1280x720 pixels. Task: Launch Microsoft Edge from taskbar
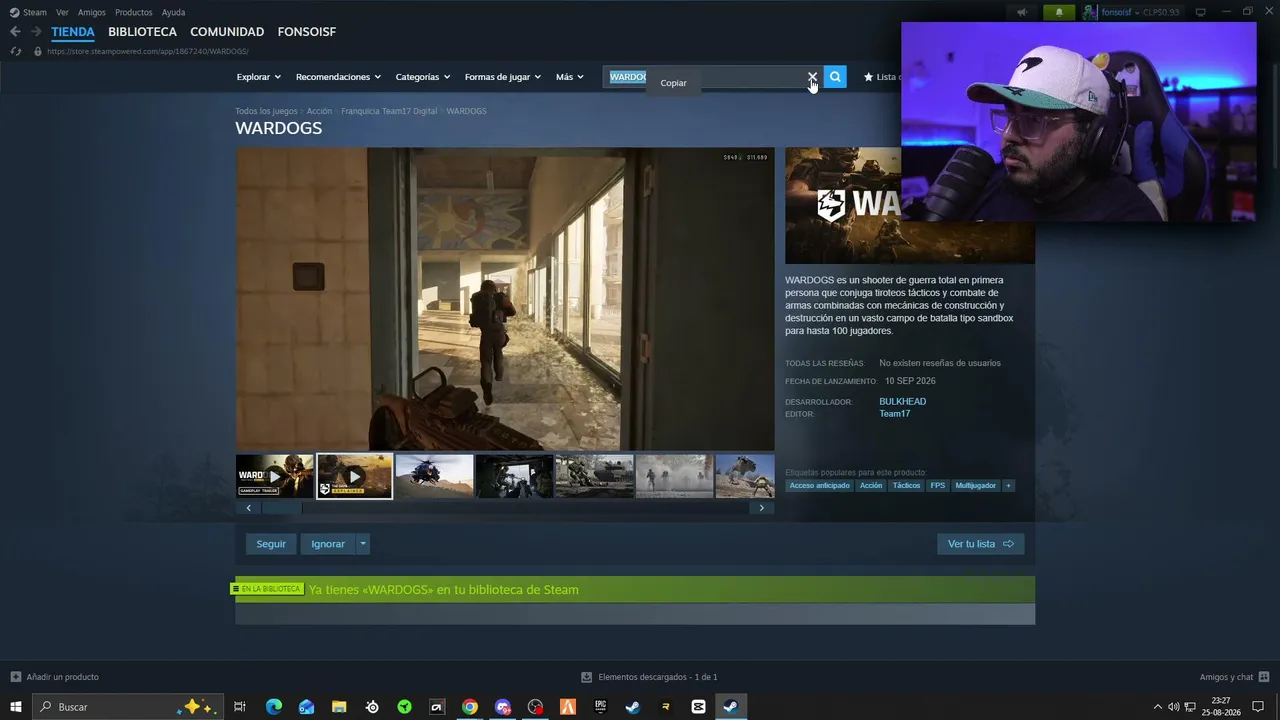pyautogui.click(x=274, y=707)
